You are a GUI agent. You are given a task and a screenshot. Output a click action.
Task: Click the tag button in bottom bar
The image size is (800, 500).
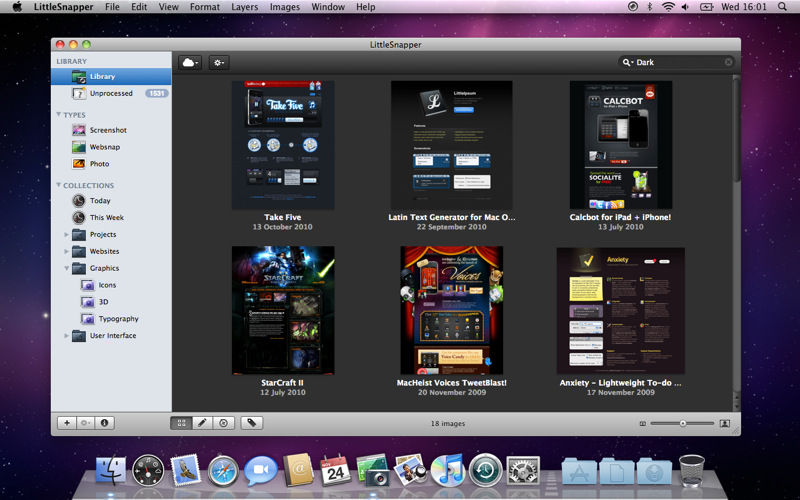pyautogui.click(x=252, y=423)
